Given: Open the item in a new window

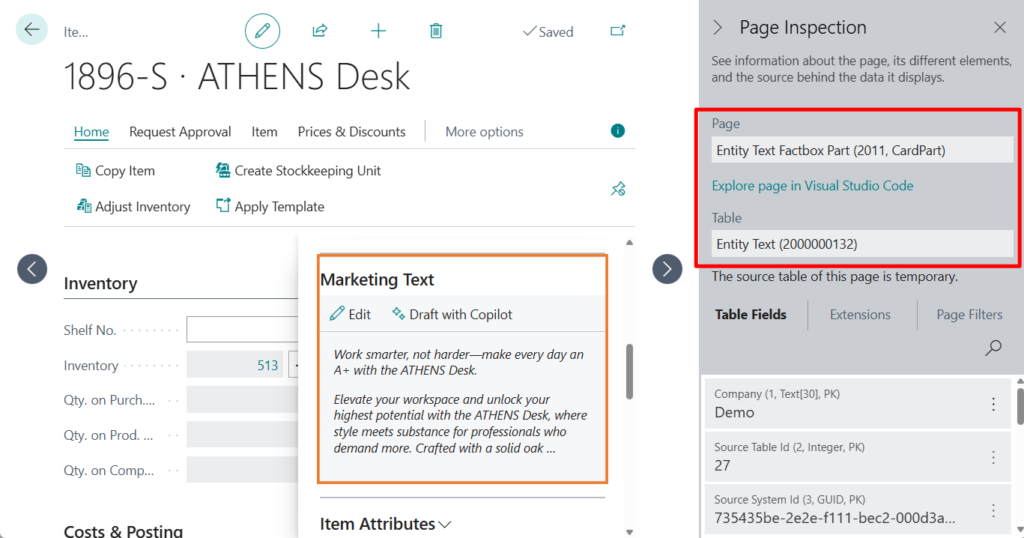Looking at the screenshot, I should pos(618,31).
